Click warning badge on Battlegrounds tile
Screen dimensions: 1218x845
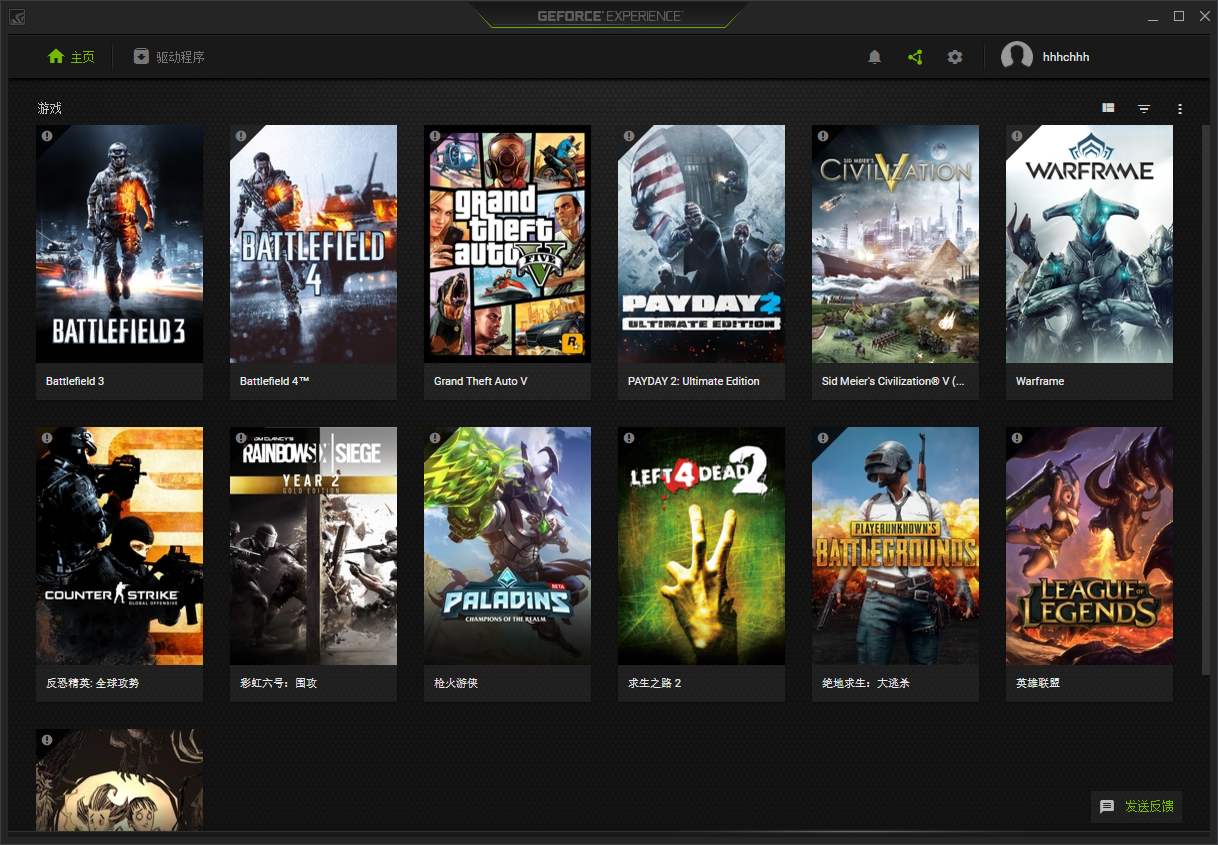(x=823, y=438)
